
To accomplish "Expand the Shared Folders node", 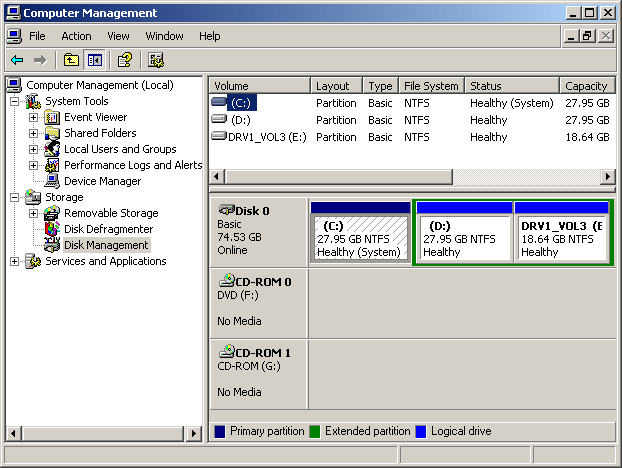I will (34, 133).
